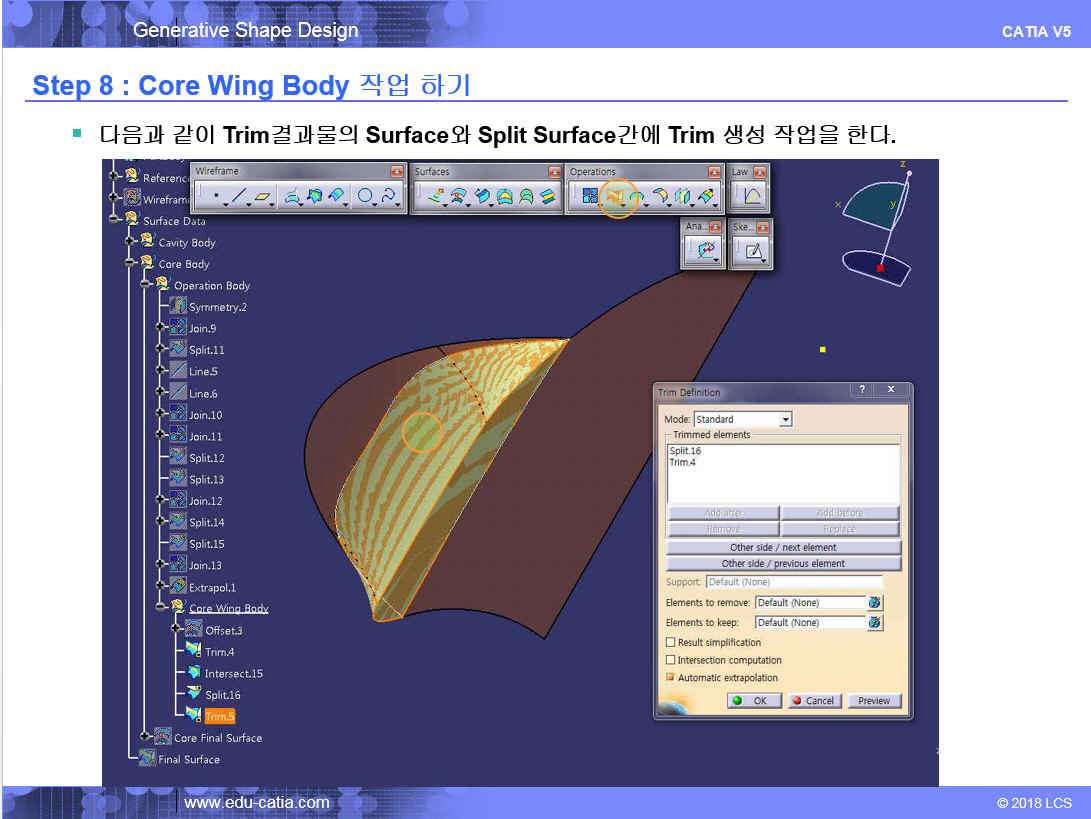This screenshot has height=819, width=1091.
Task: Expand the Cavity Body tree node
Action: click(132, 242)
